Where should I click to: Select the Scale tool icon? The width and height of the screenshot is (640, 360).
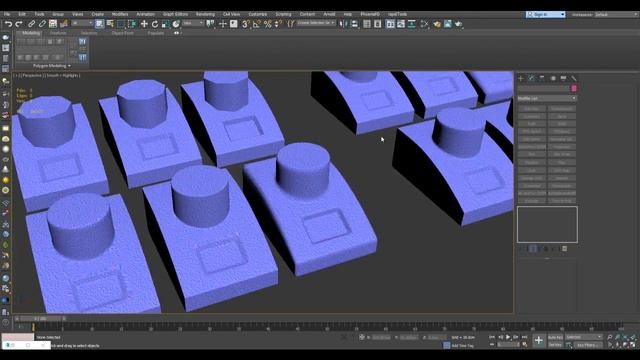165,24
